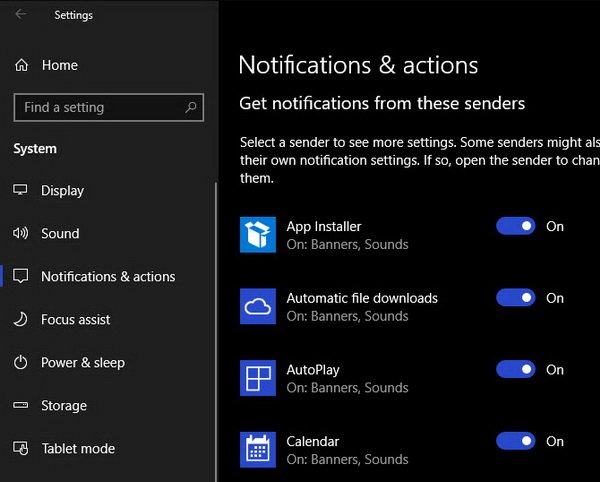Open Storage settings
Screen dimensions: 600x482
(64, 406)
